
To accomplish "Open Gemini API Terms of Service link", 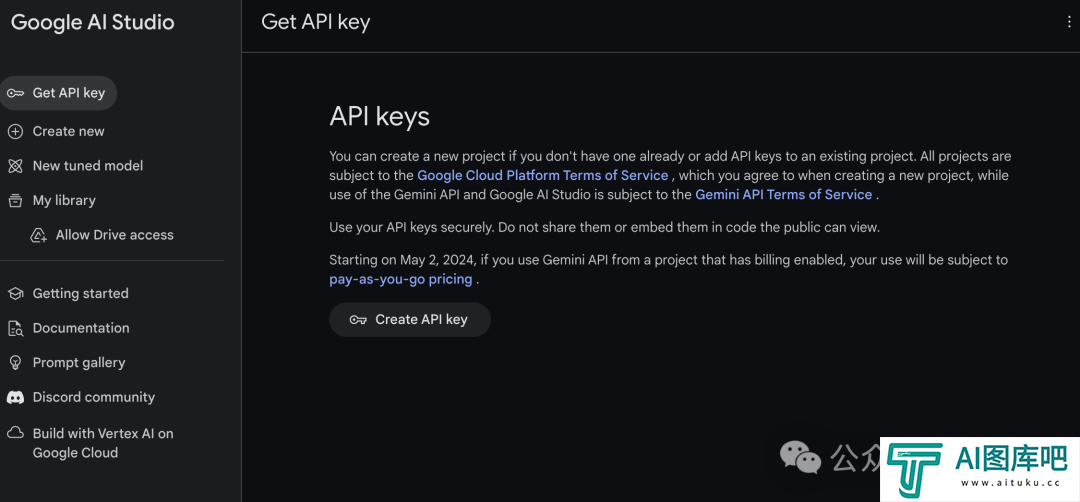I will pos(784,194).
